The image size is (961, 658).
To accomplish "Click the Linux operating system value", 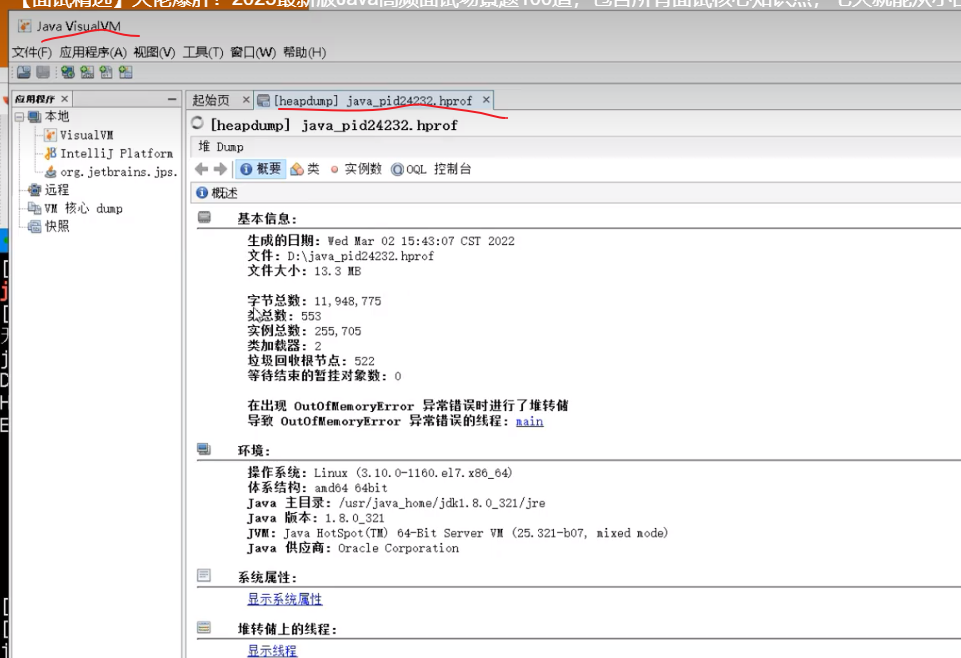I will pos(413,473).
